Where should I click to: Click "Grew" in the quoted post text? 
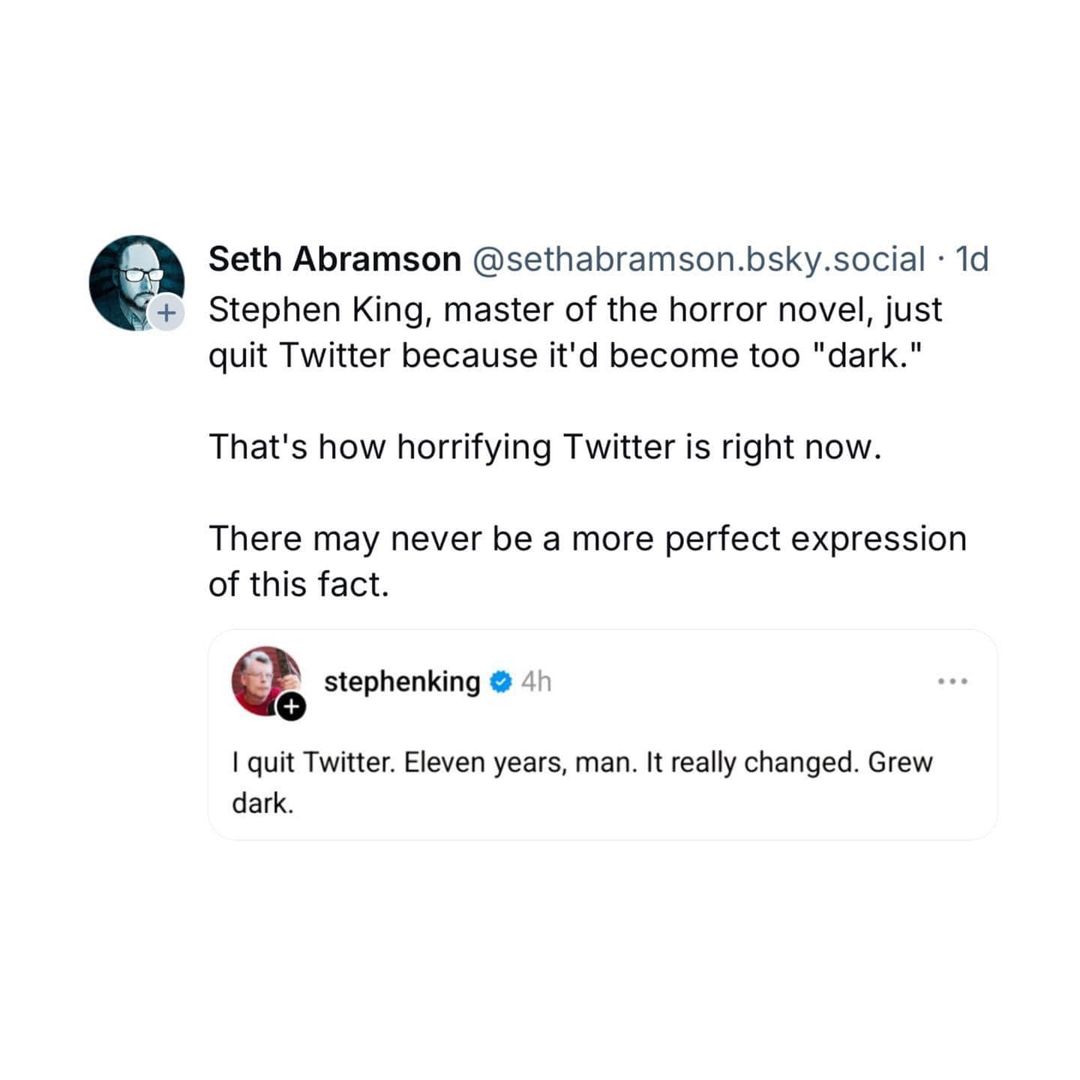coord(900,763)
